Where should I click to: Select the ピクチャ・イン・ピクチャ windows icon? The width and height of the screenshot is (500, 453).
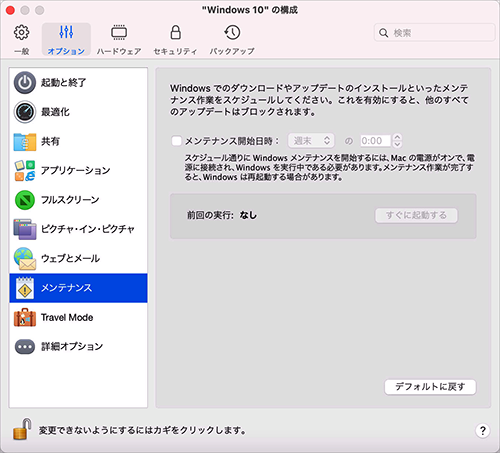(x=25, y=229)
